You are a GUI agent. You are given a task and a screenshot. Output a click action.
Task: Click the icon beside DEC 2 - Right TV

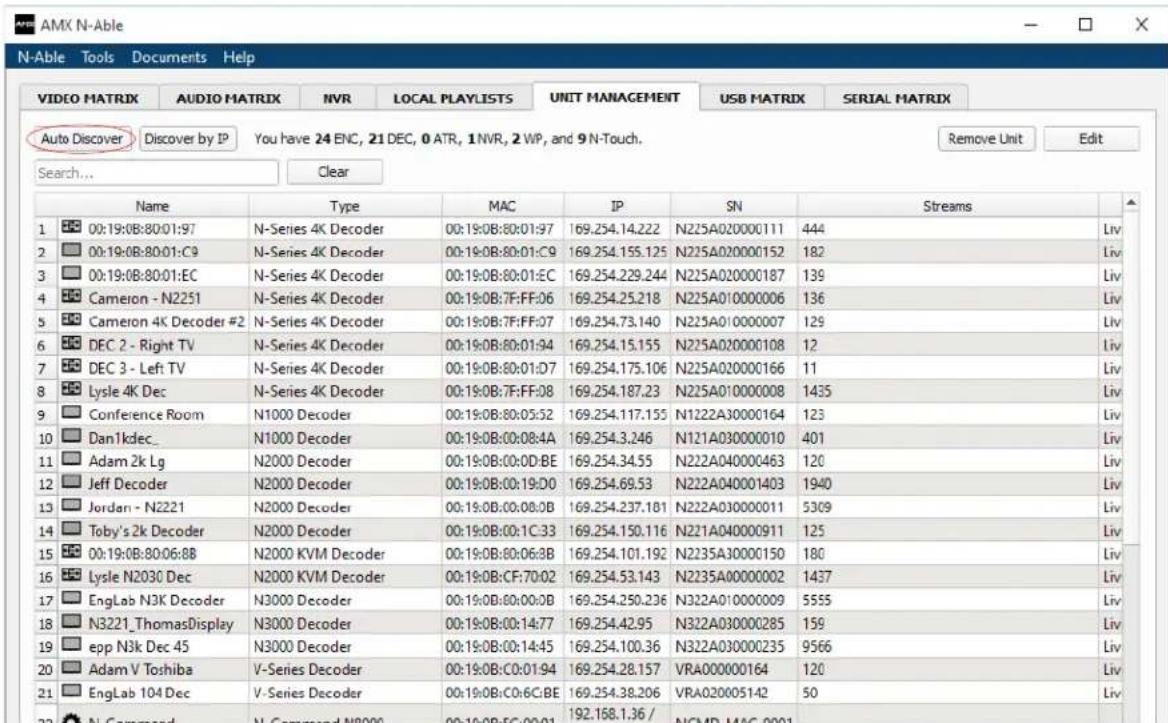pos(72,343)
